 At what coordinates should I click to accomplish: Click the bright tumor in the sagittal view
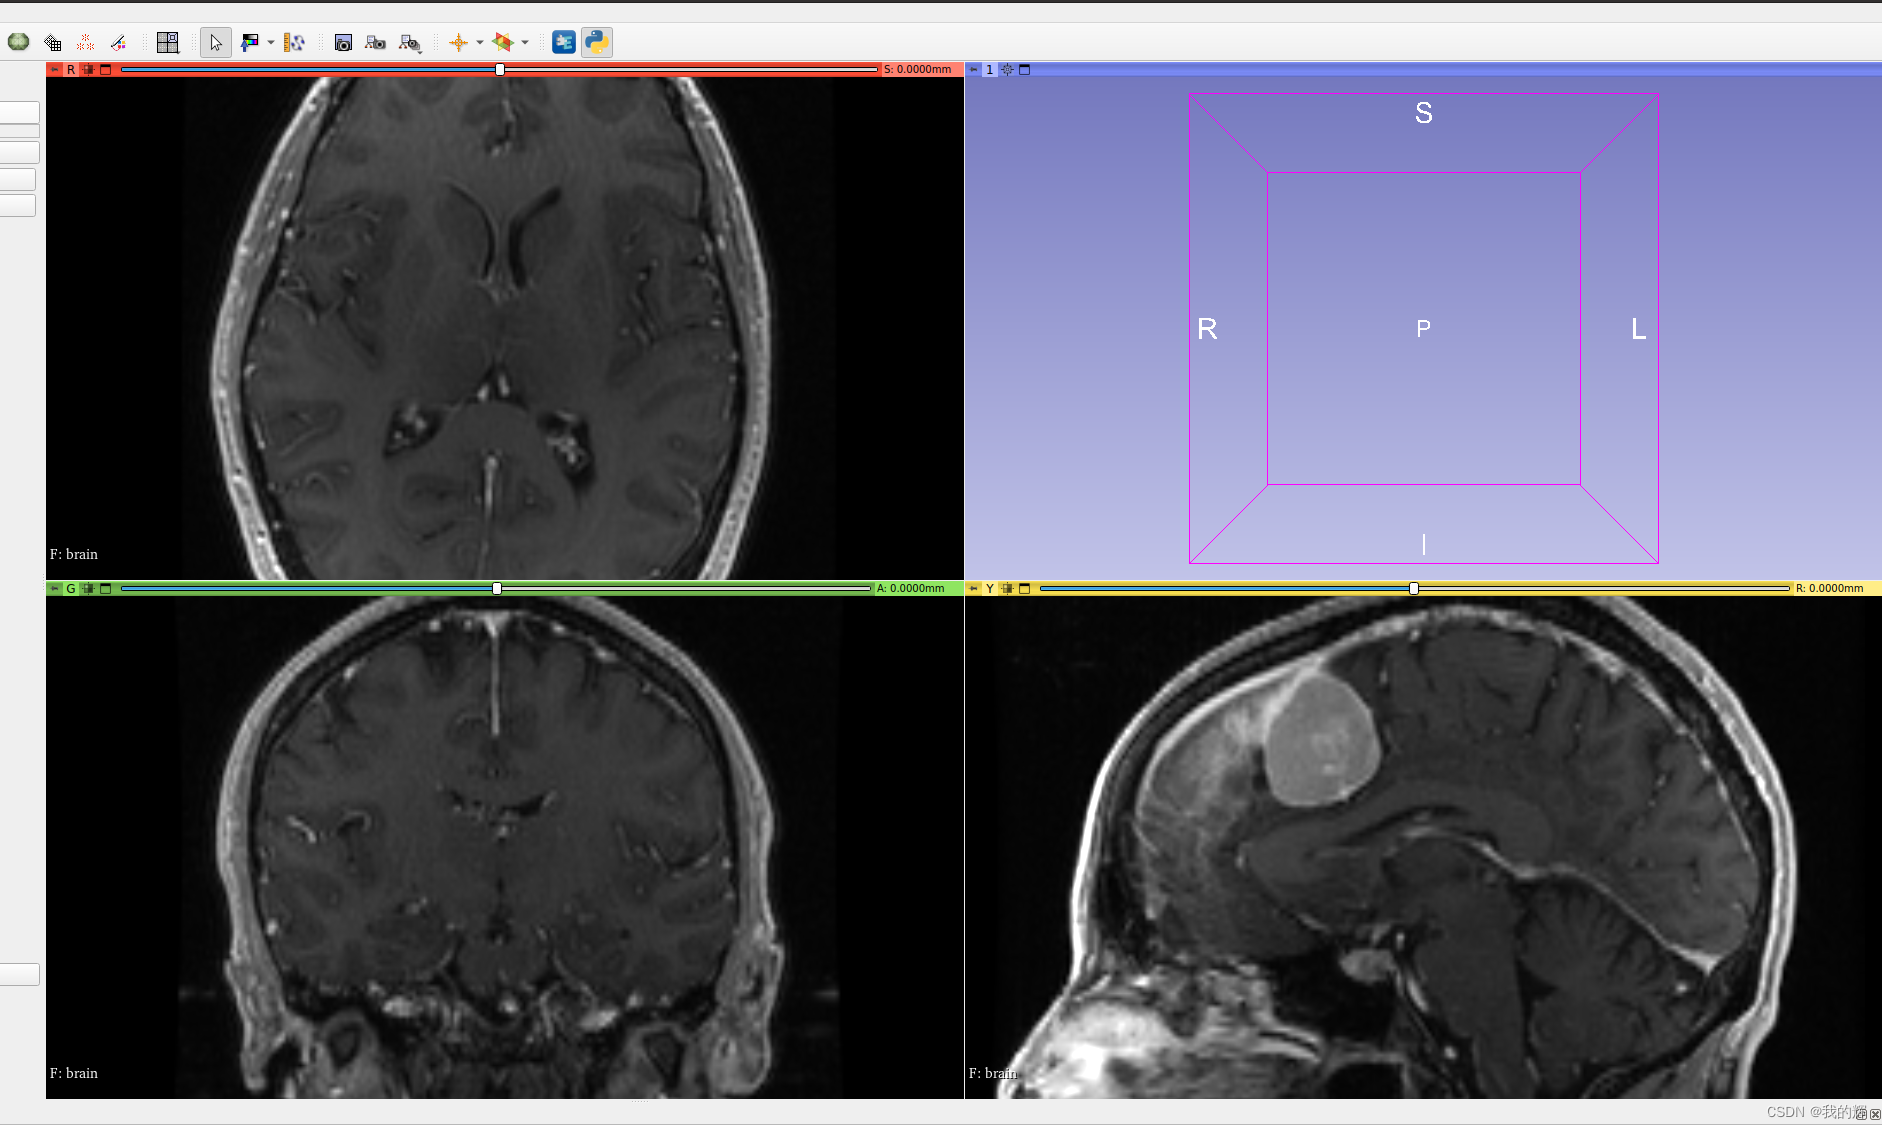click(x=1322, y=738)
